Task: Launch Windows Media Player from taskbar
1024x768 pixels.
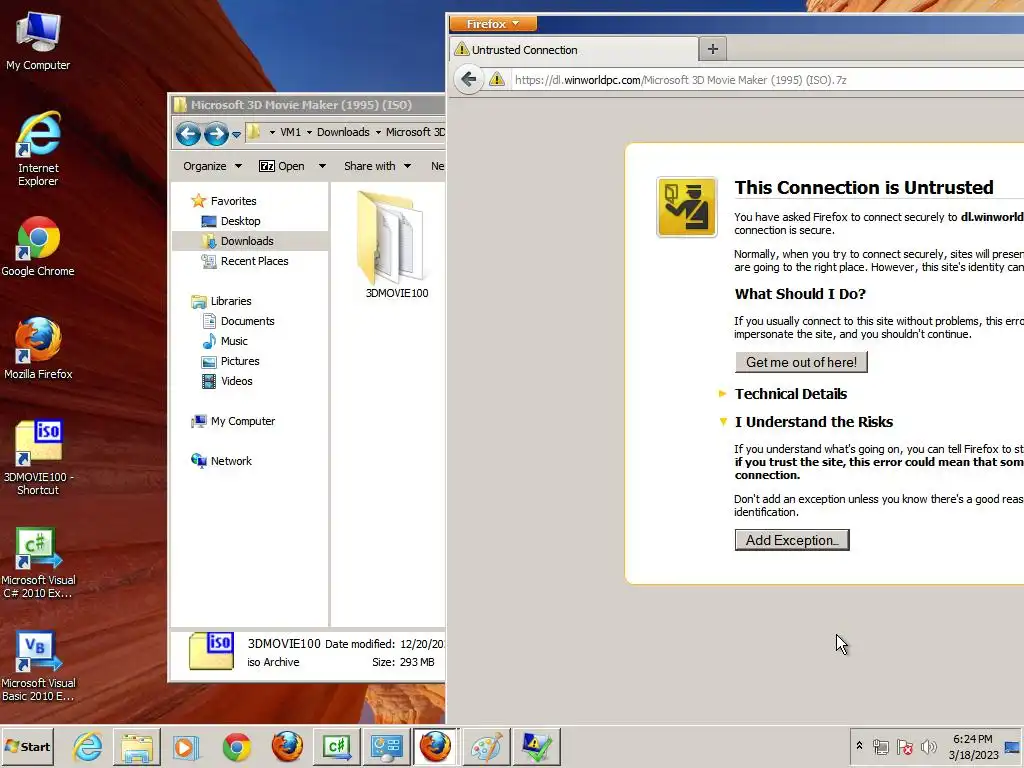Action: pos(185,746)
